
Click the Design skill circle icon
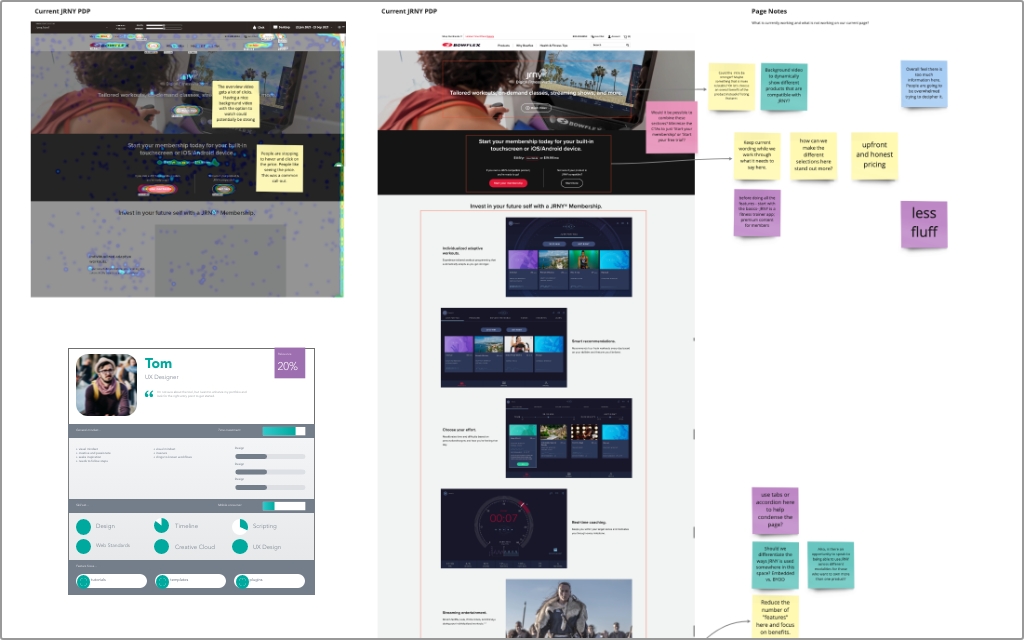pos(84,526)
